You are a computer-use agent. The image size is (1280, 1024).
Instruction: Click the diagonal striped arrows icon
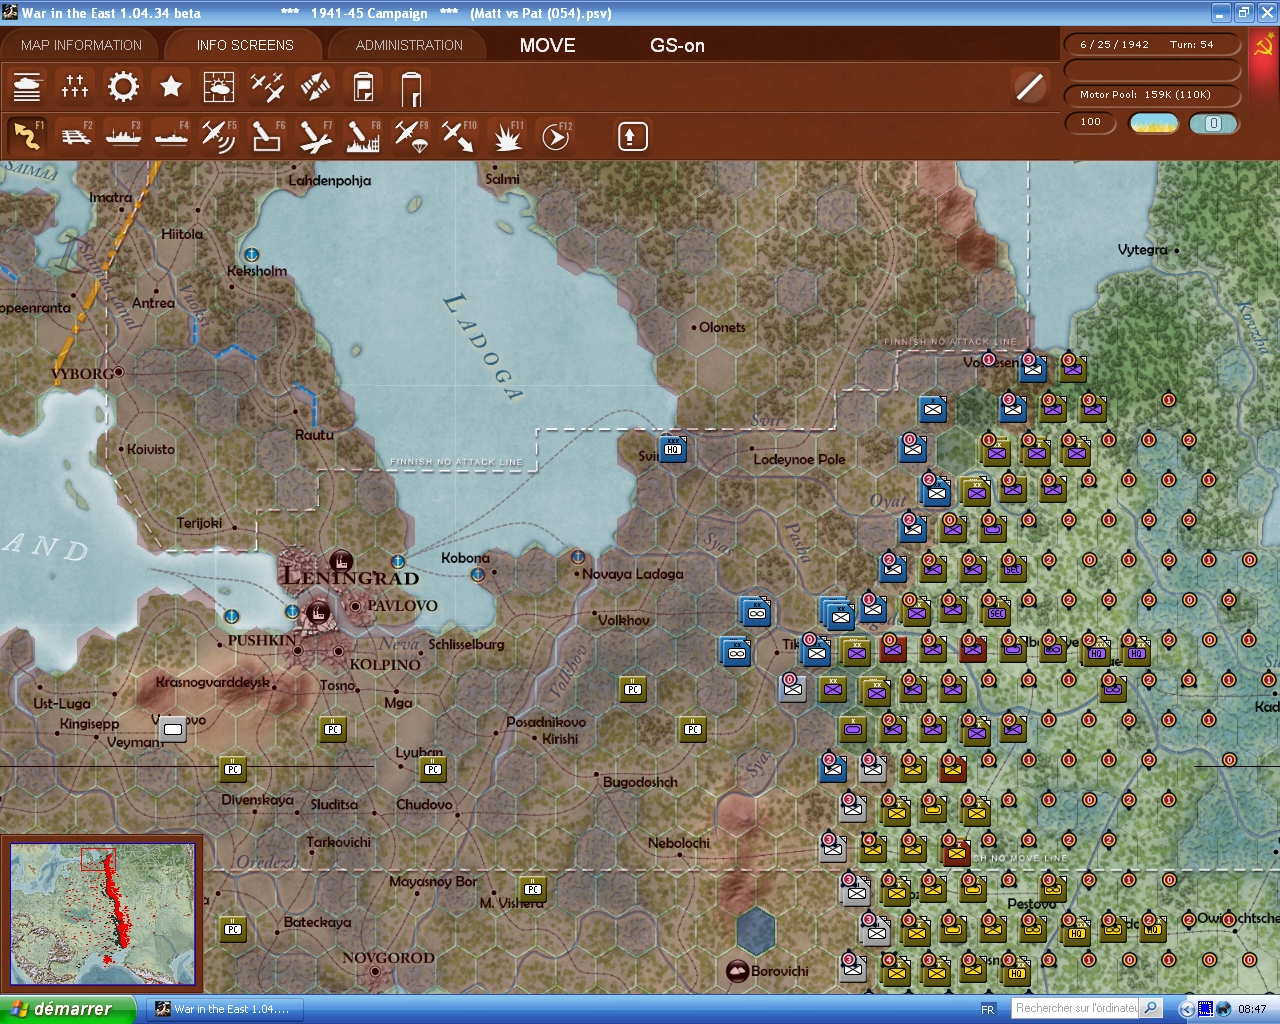[x=315, y=87]
